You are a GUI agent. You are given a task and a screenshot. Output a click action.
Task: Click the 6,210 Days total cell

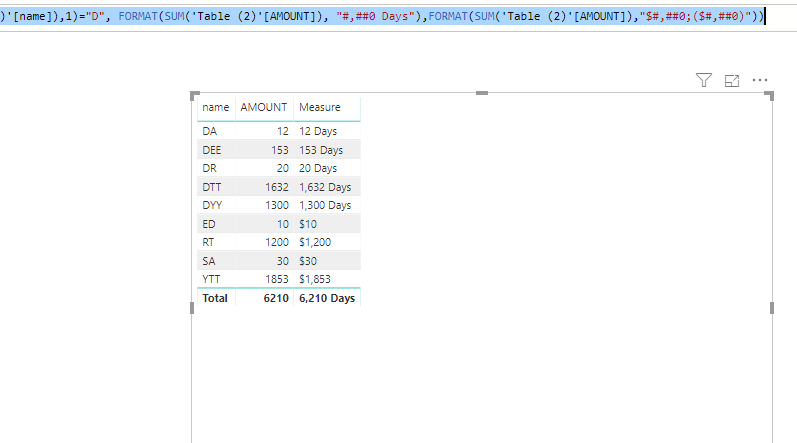327,298
